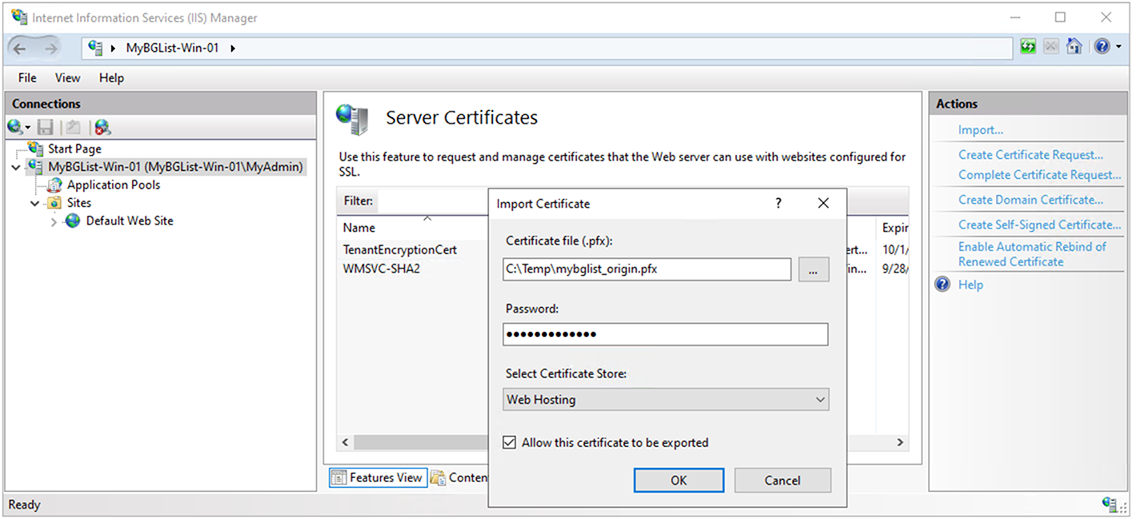Click the MyBGList-Win-01 address bar breadcrumb

(x=172, y=48)
